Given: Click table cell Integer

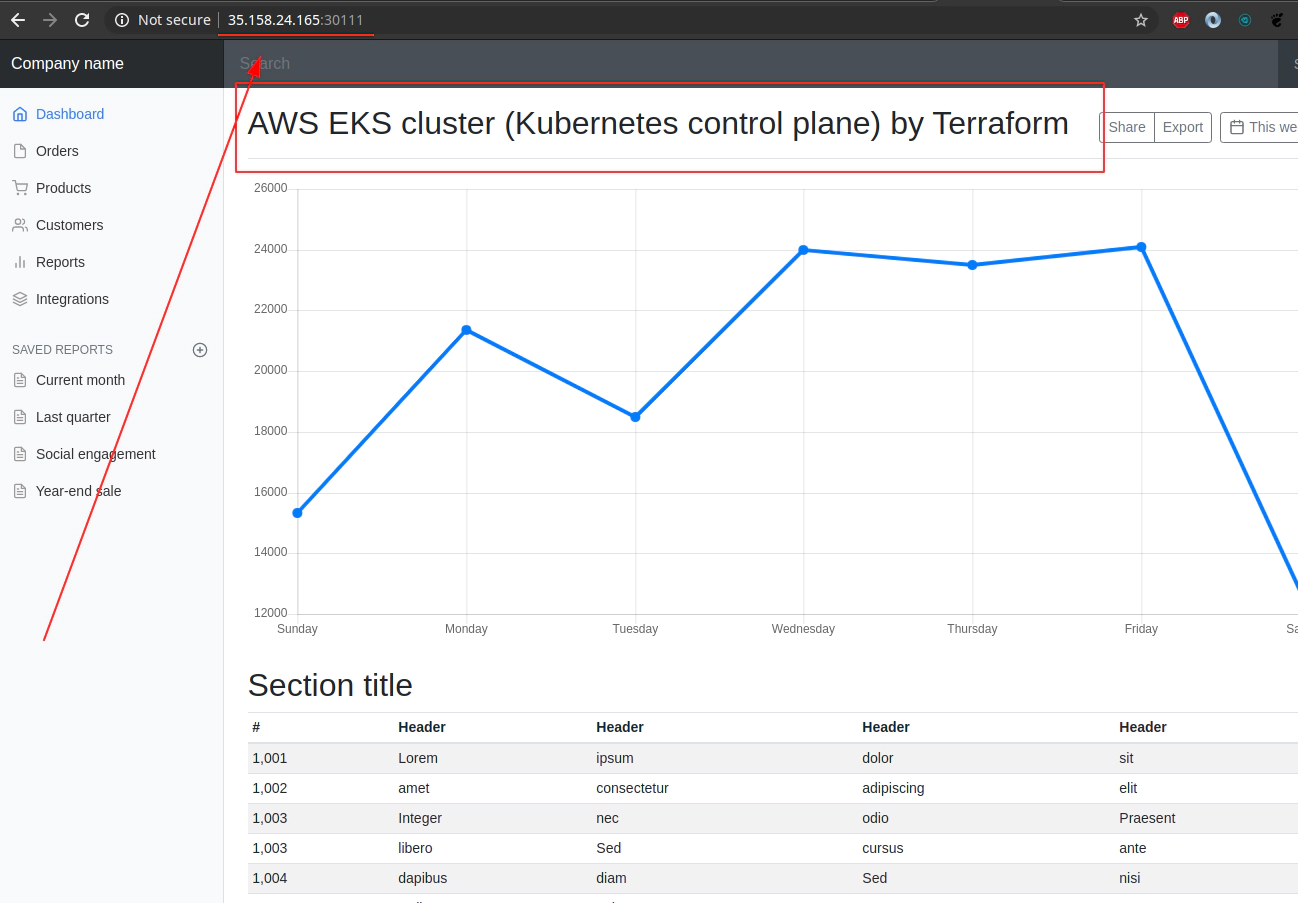Looking at the screenshot, I should (x=420, y=818).
